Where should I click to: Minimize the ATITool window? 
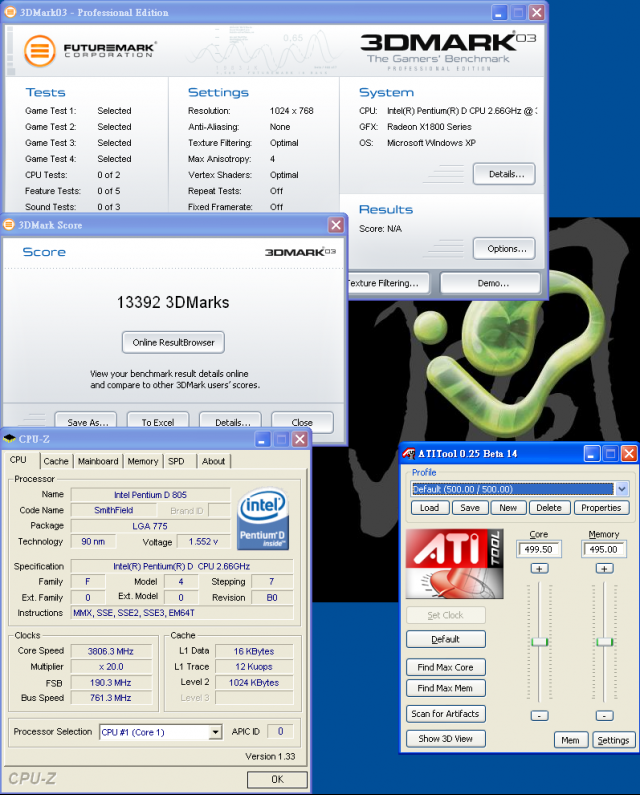(591, 453)
